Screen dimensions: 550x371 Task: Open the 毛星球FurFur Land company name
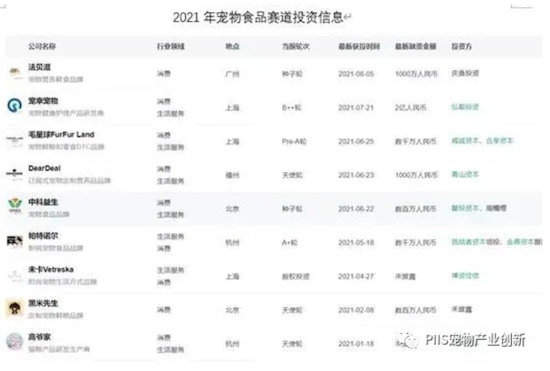[x=61, y=135]
